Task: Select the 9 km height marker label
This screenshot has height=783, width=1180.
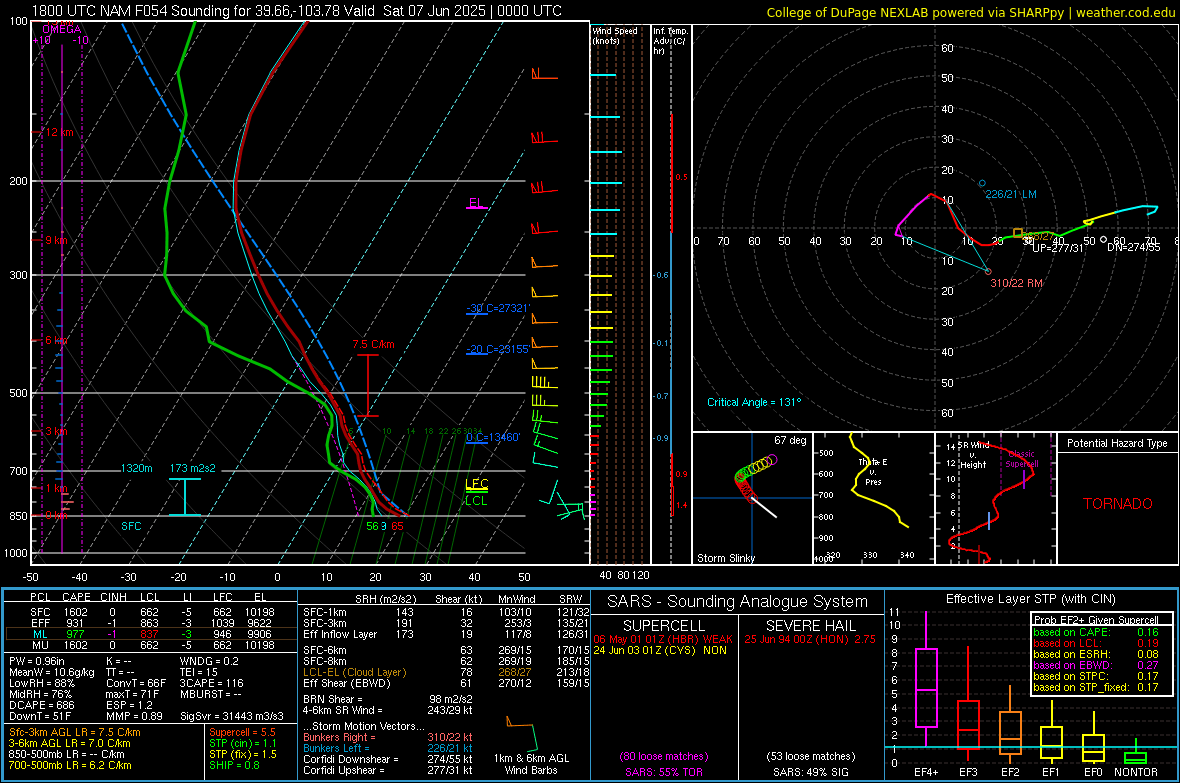Action: pos(56,240)
